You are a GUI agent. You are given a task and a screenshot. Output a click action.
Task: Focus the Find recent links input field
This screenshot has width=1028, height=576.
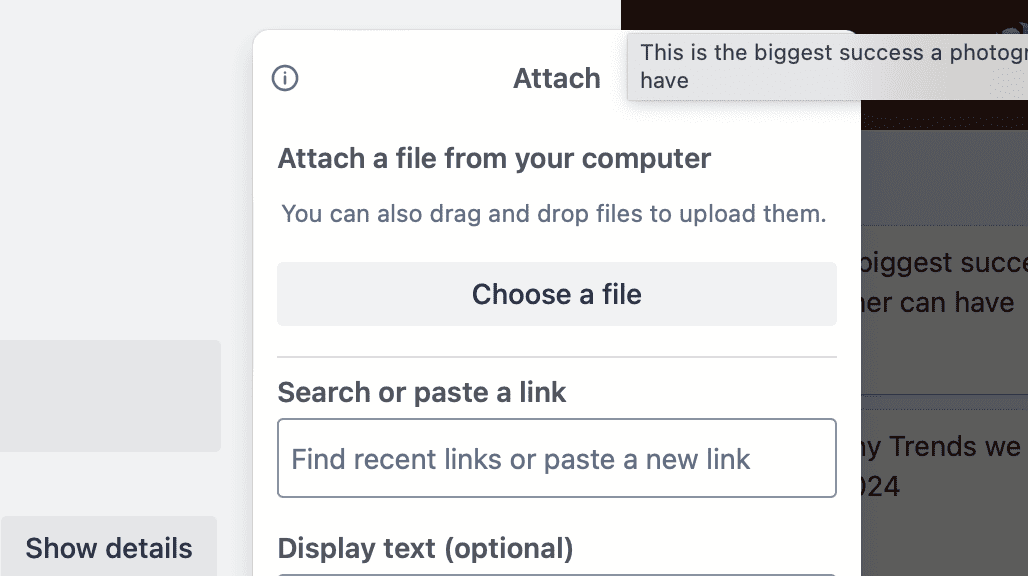pyautogui.click(x=556, y=459)
